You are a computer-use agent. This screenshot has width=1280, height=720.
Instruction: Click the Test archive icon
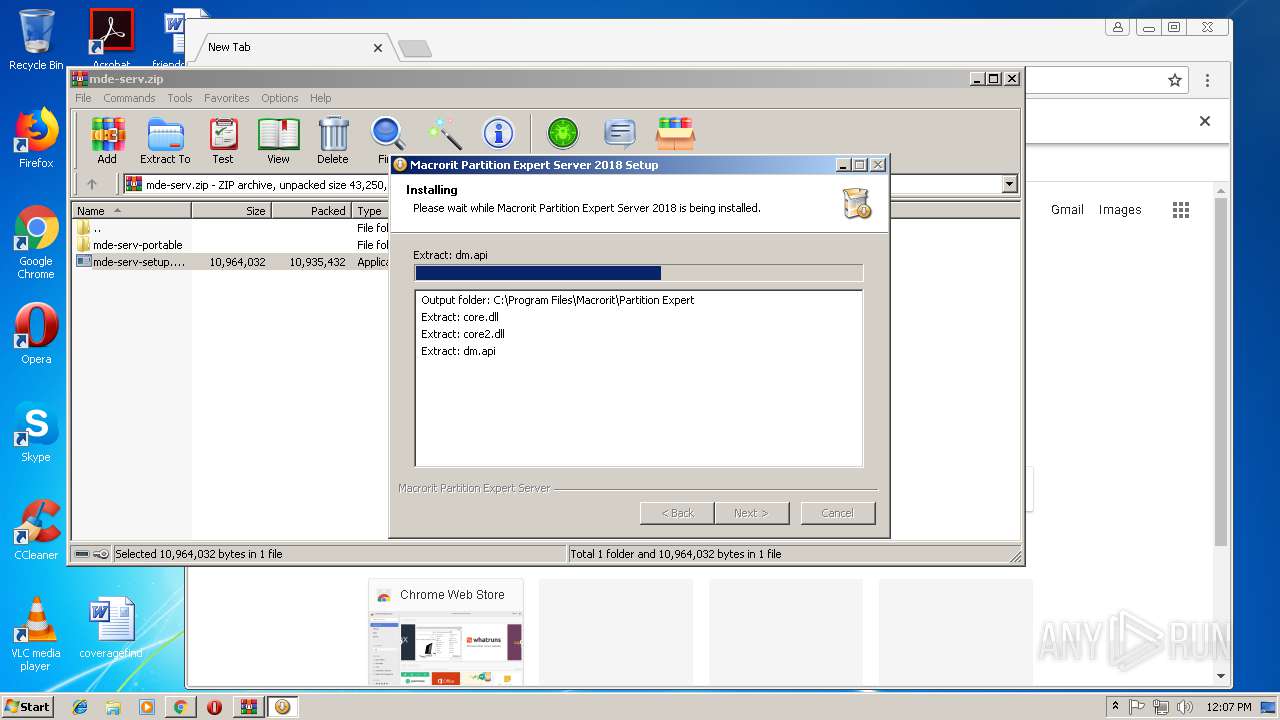(223, 140)
